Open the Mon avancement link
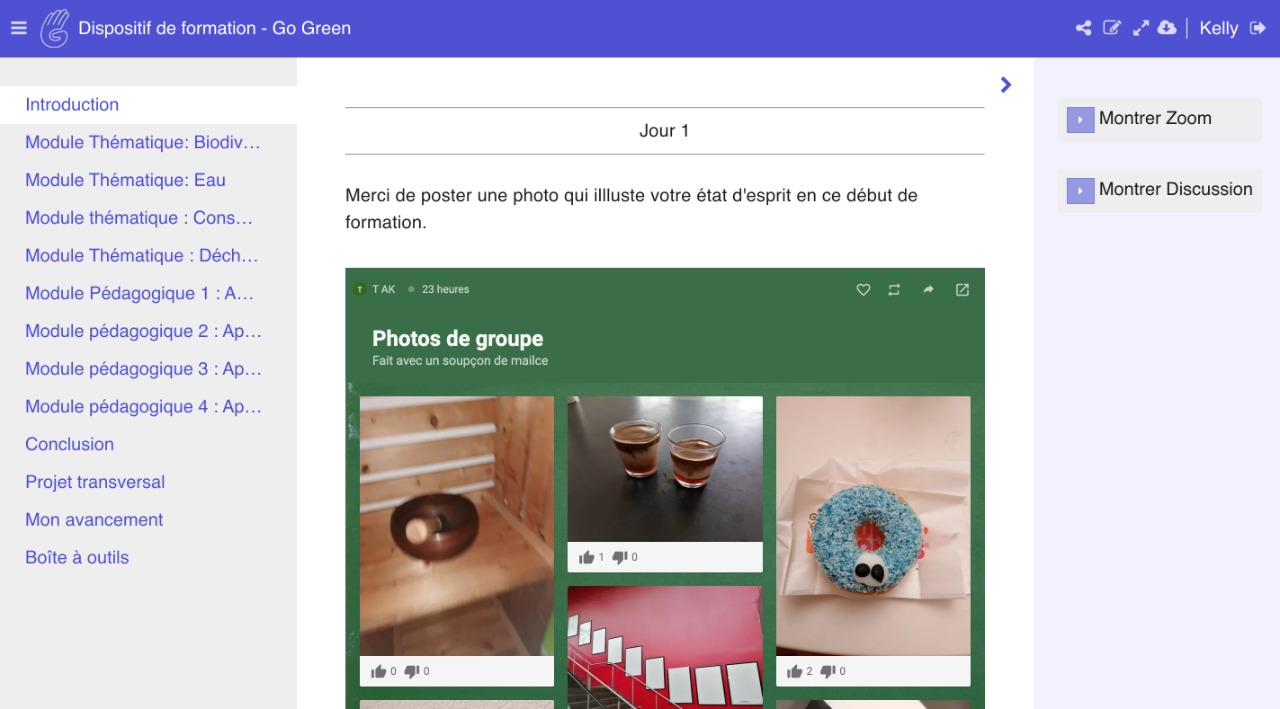Image resolution: width=1280 pixels, height=709 pixels. (94, 520)
